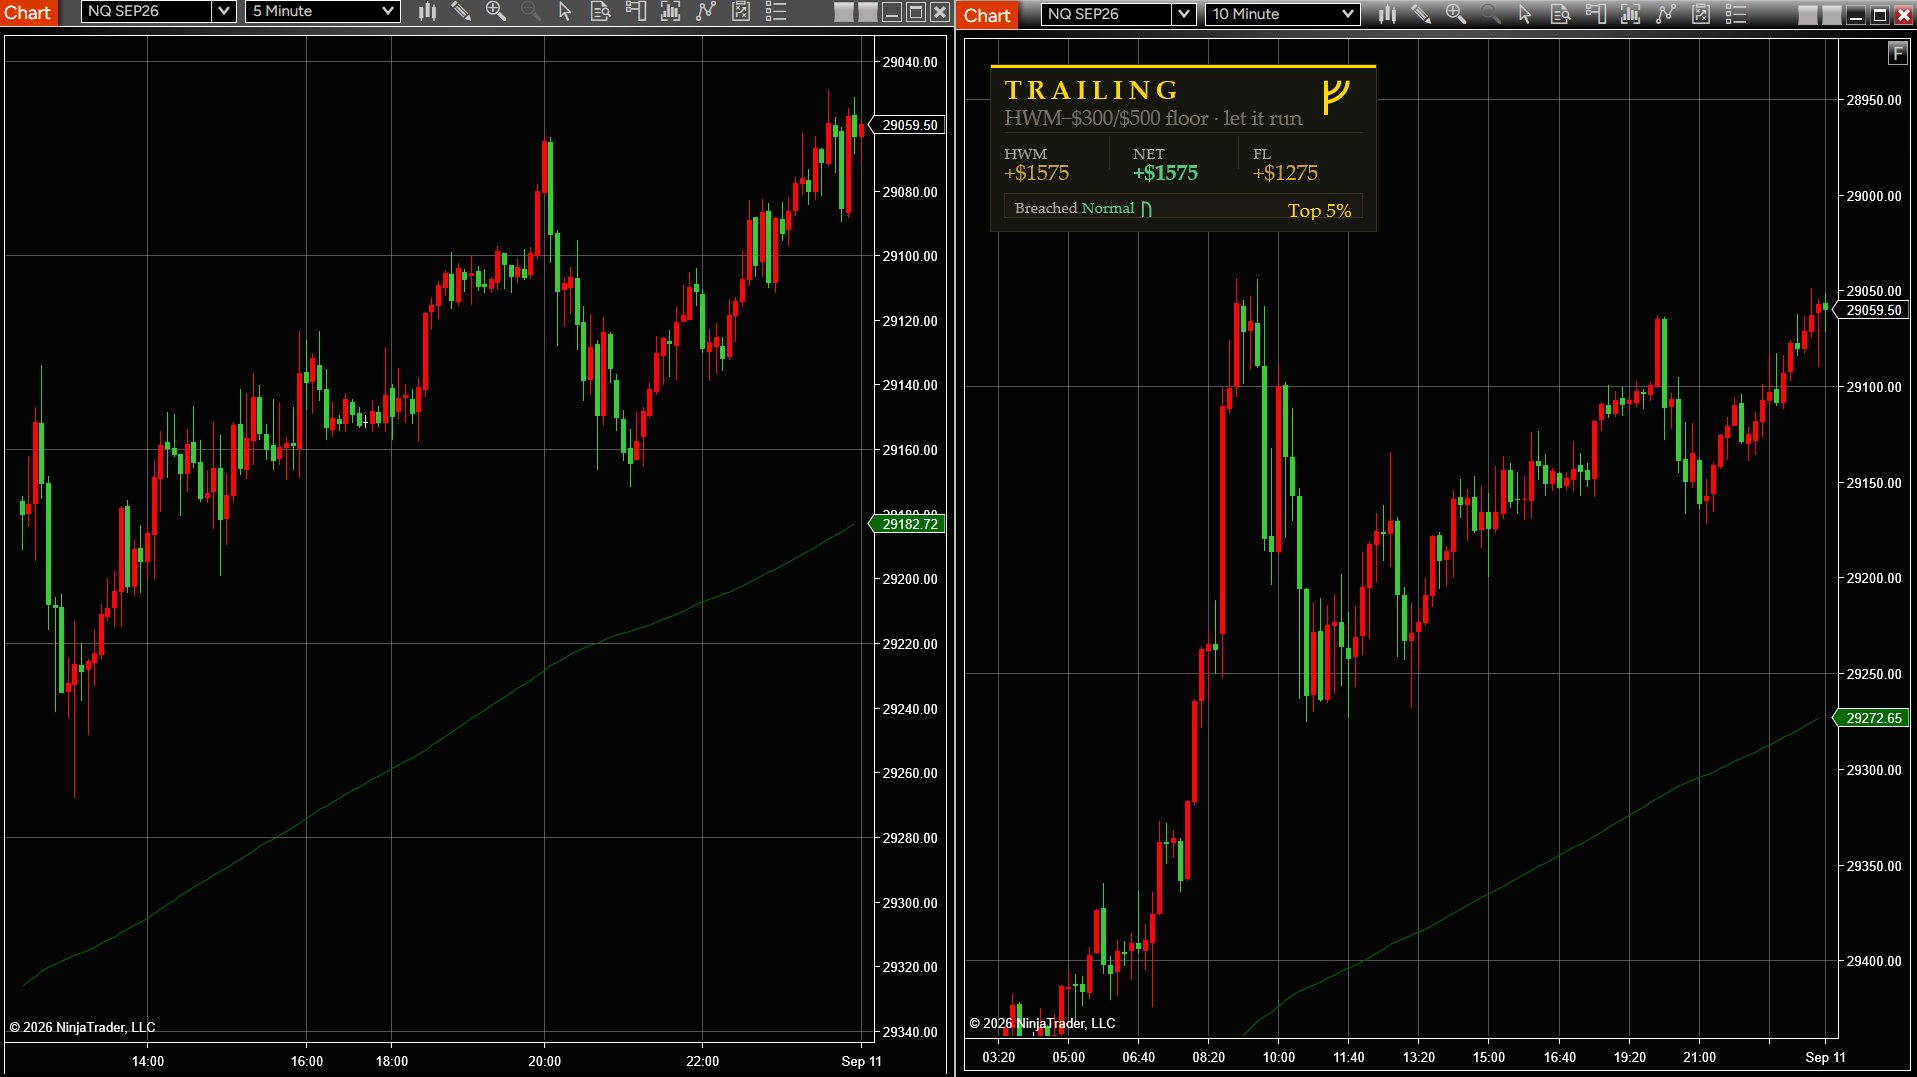Select drawing tools pencil in right chart

1421,14
